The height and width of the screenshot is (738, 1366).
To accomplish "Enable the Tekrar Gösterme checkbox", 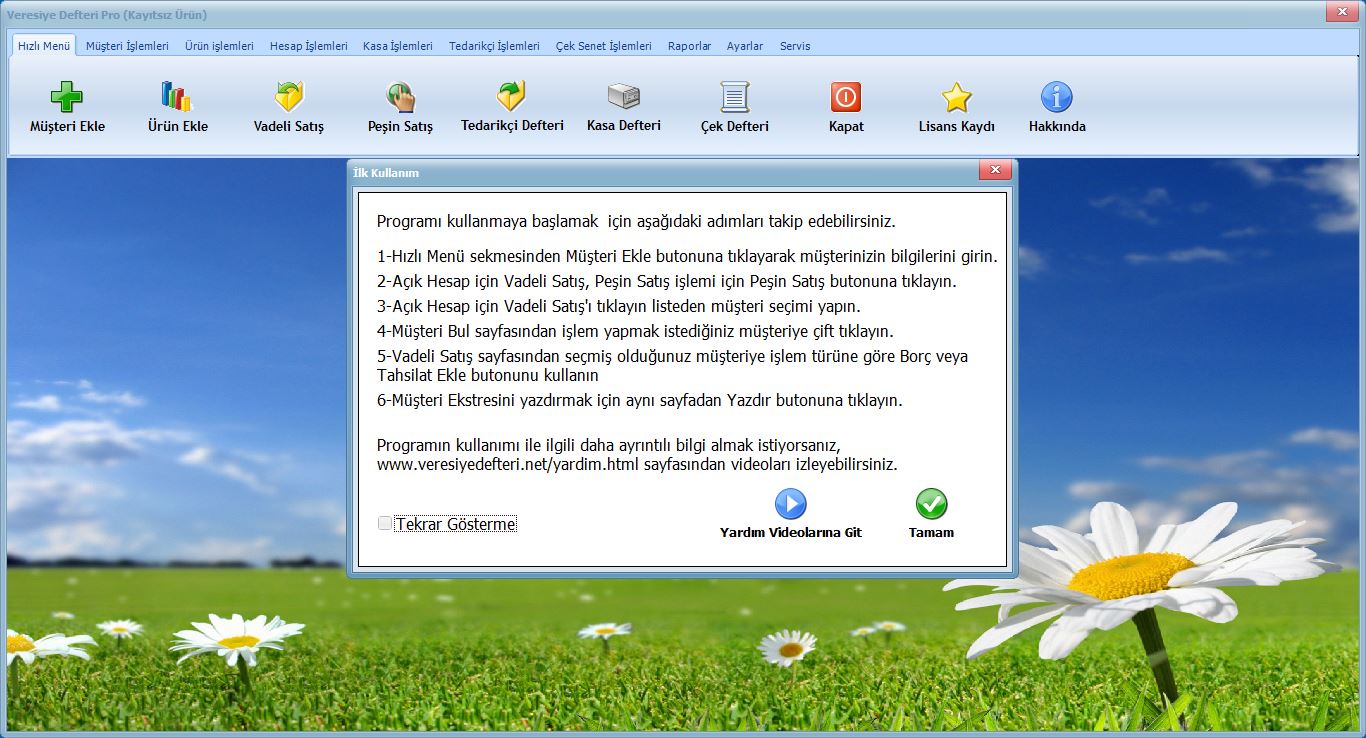I will tap(385, 523).
